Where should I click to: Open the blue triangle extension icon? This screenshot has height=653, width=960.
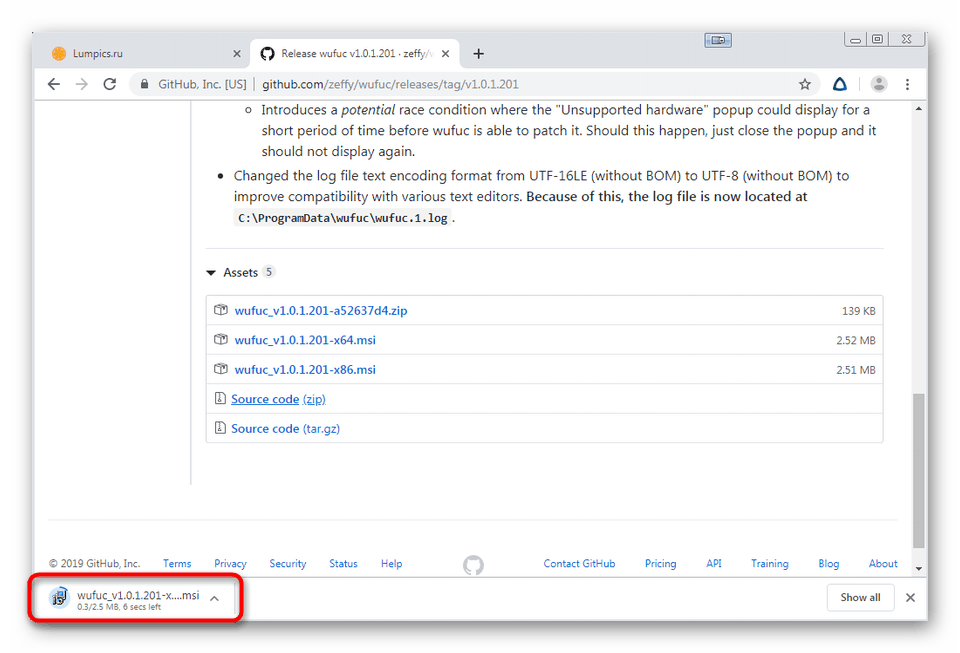point(839,84)
